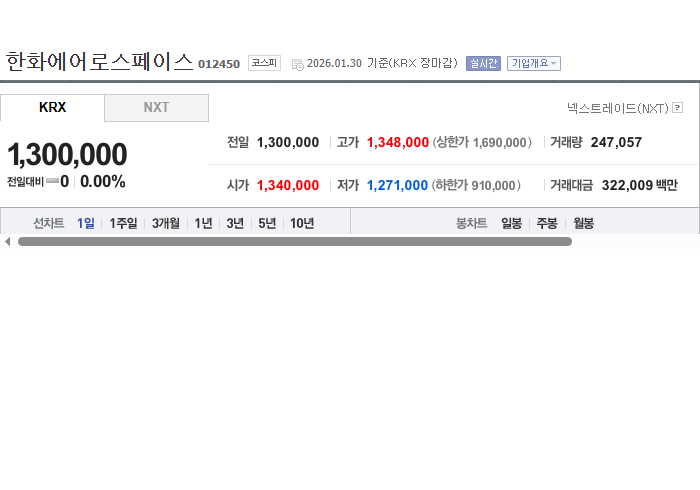Click the 봉차트 label
The width and height of the screenshot is (700, 490).
[x=471, y=223]
